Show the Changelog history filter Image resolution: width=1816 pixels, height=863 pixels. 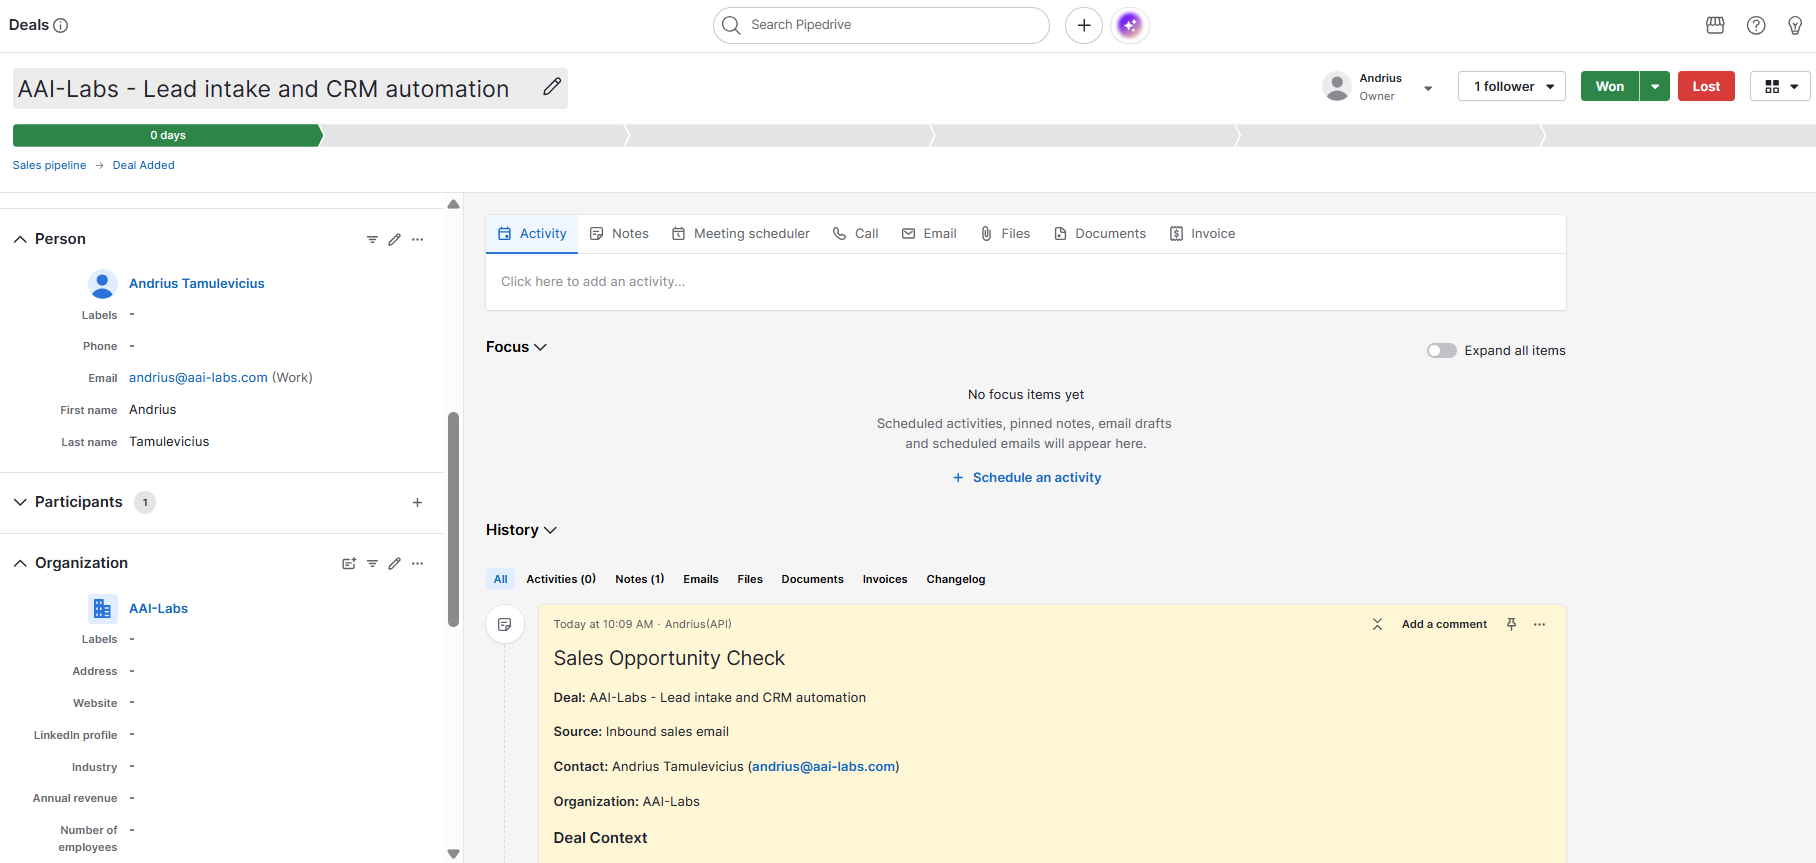(956, 579)
